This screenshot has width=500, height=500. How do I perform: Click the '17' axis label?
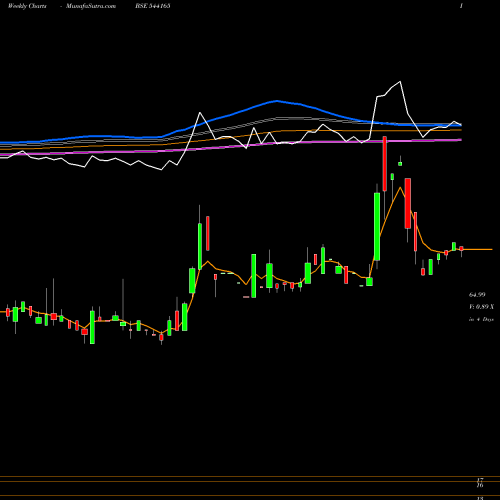480,480
